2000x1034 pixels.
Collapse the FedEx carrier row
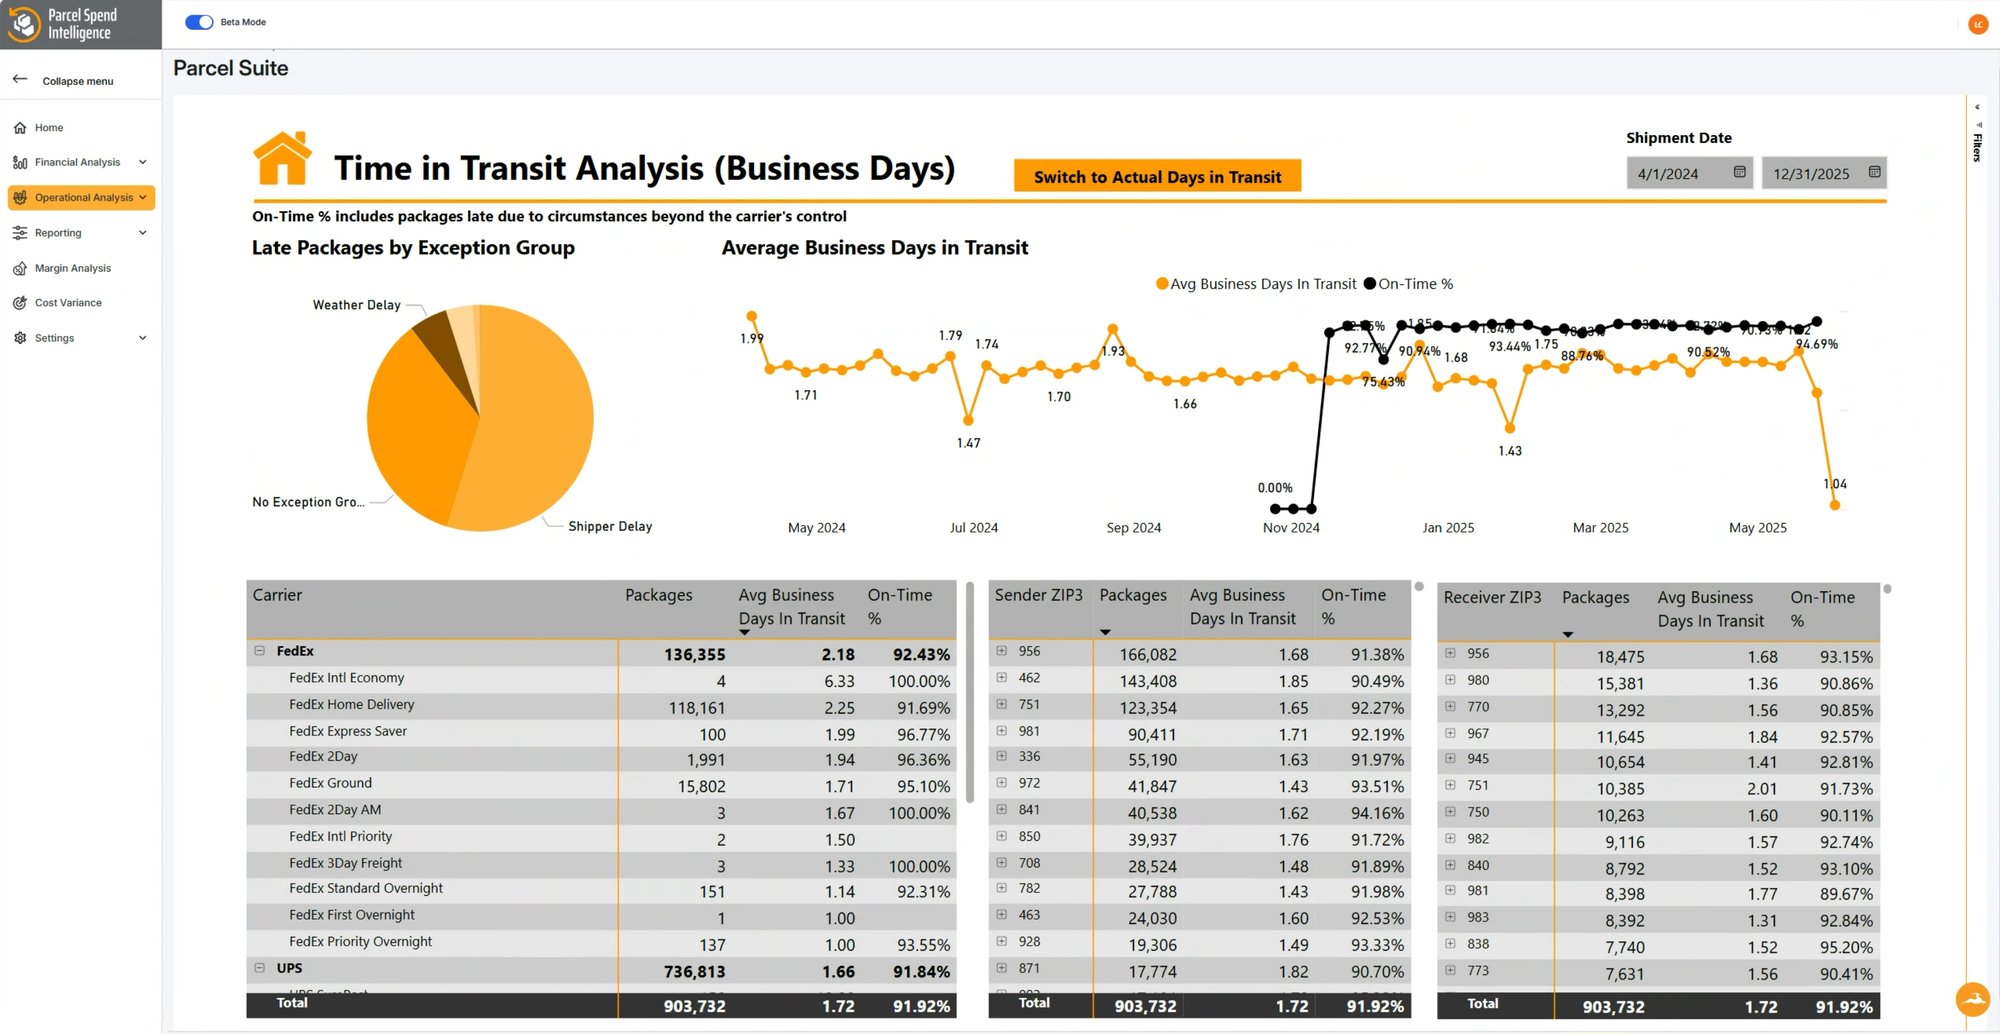point(259,650)
